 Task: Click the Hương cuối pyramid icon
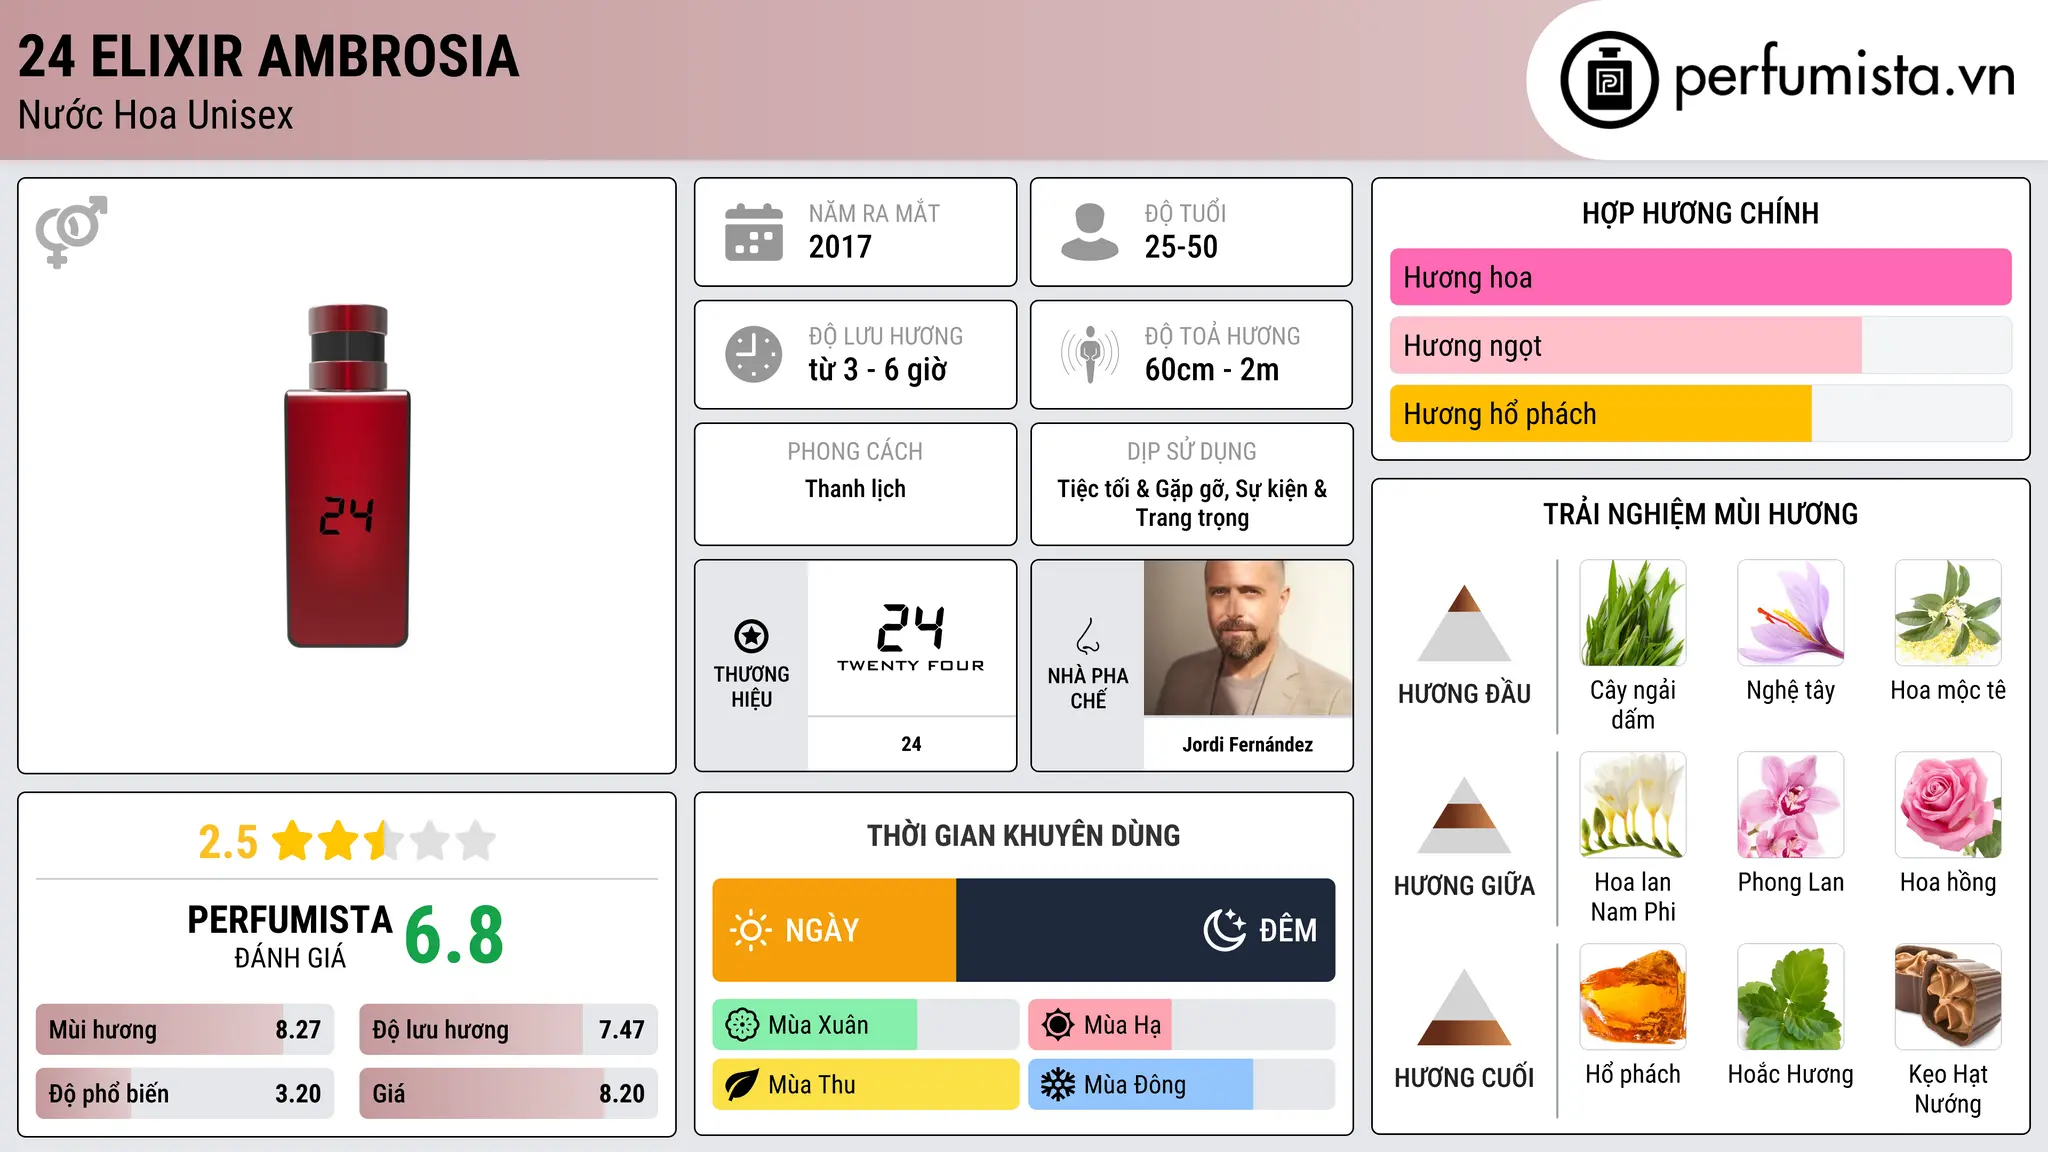1464,1007
